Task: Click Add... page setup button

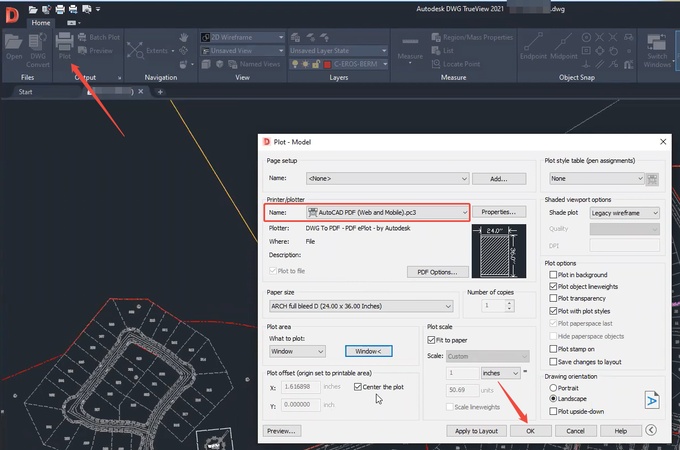Action: [499, 179]
